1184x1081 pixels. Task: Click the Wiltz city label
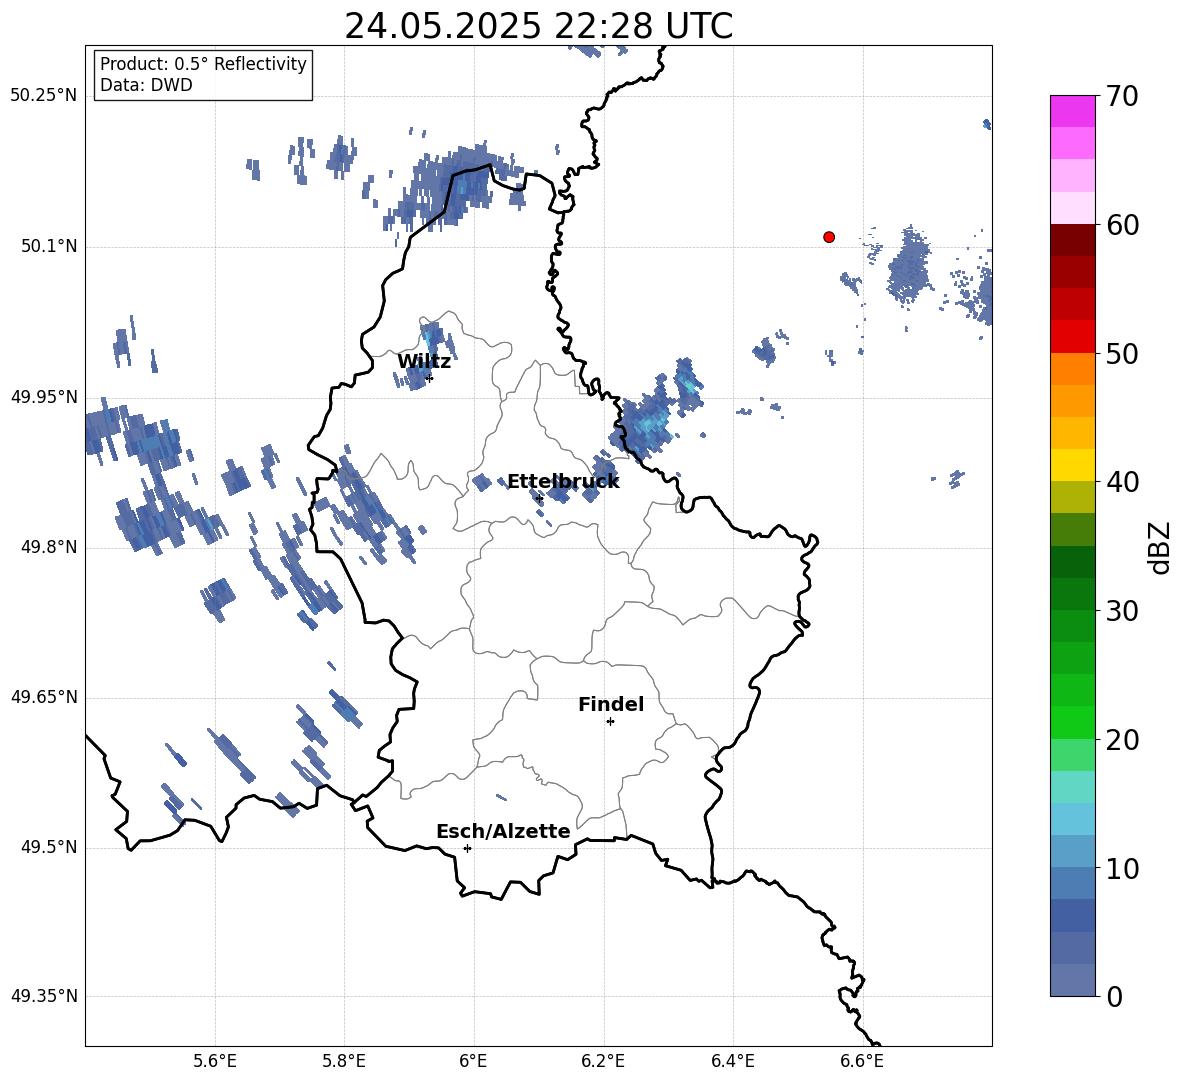(424, 362)
